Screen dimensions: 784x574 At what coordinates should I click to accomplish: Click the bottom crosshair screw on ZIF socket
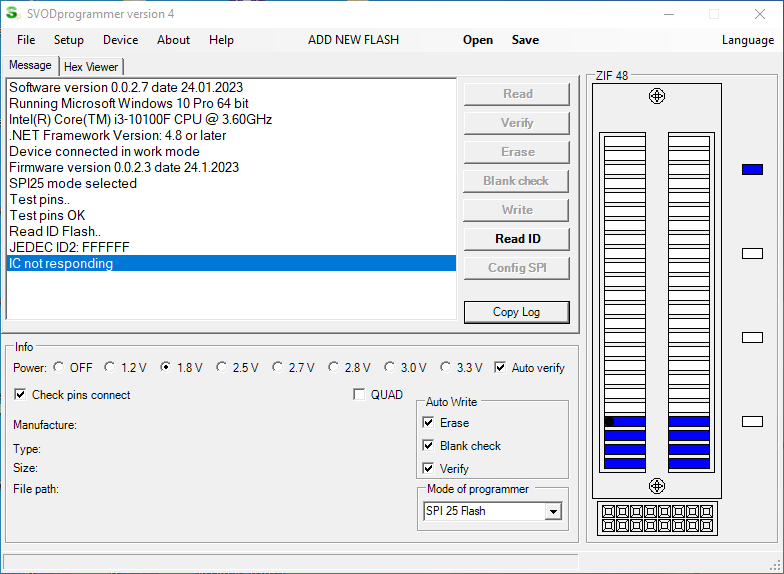[657, 486]
